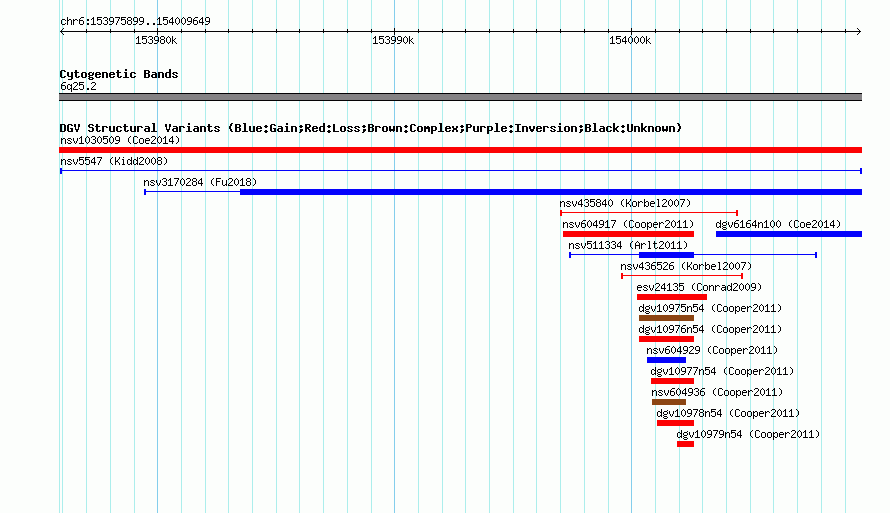Open the nsv511334 (Arlt2011) label

[x=628, y=245]
